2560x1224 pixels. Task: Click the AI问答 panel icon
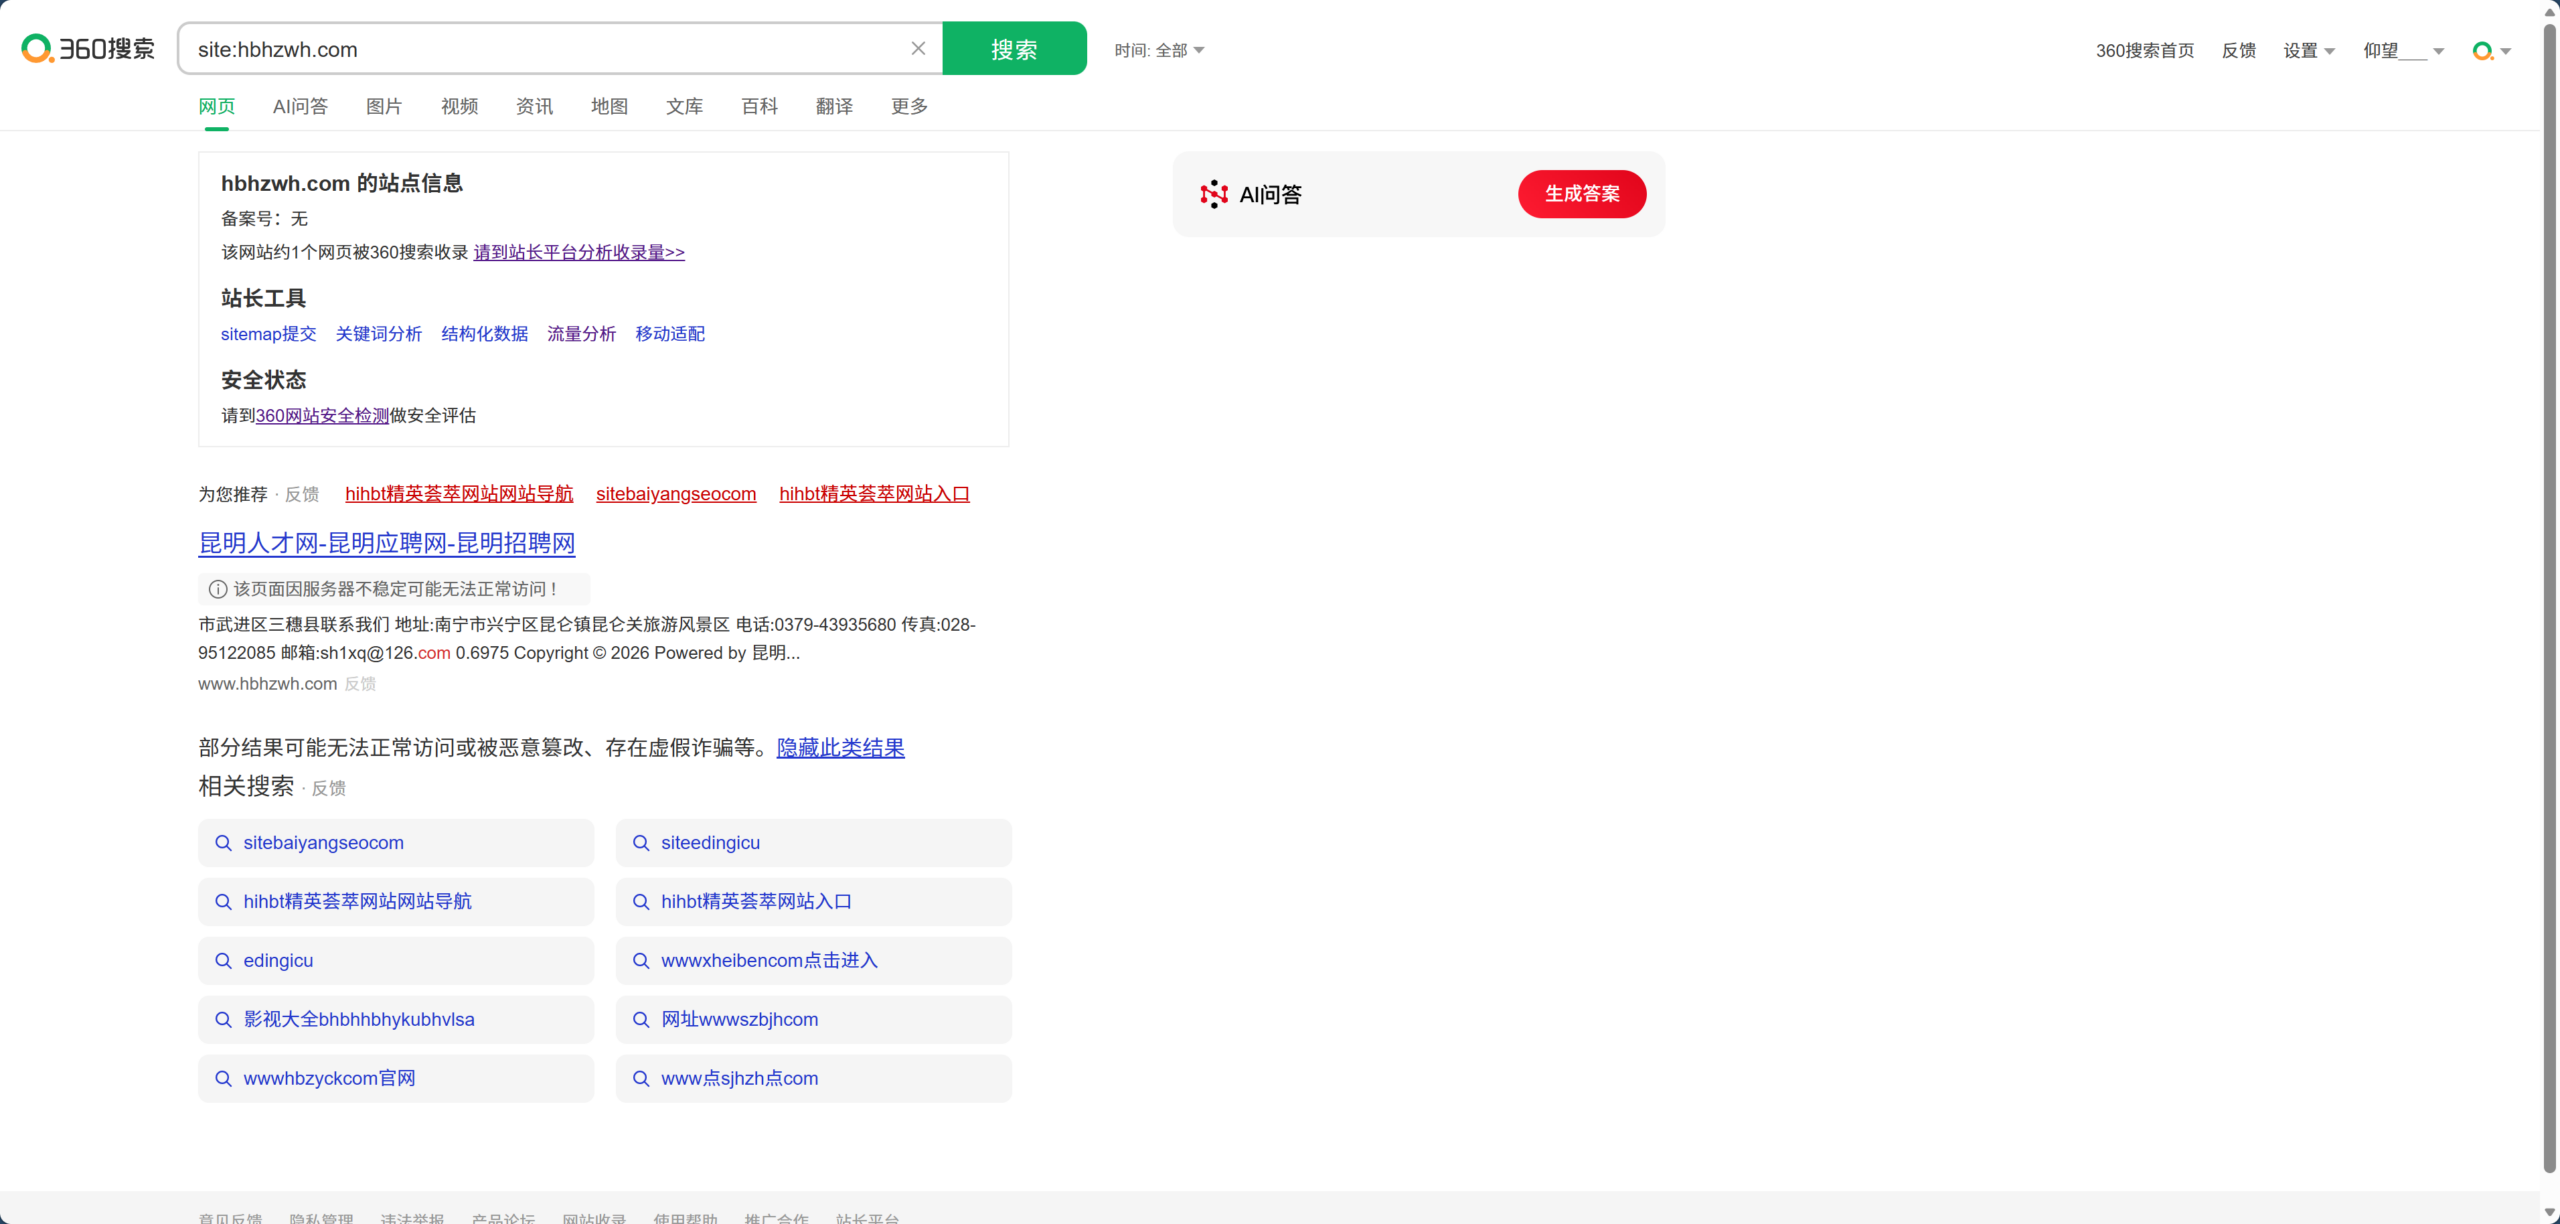point(1214,194)
